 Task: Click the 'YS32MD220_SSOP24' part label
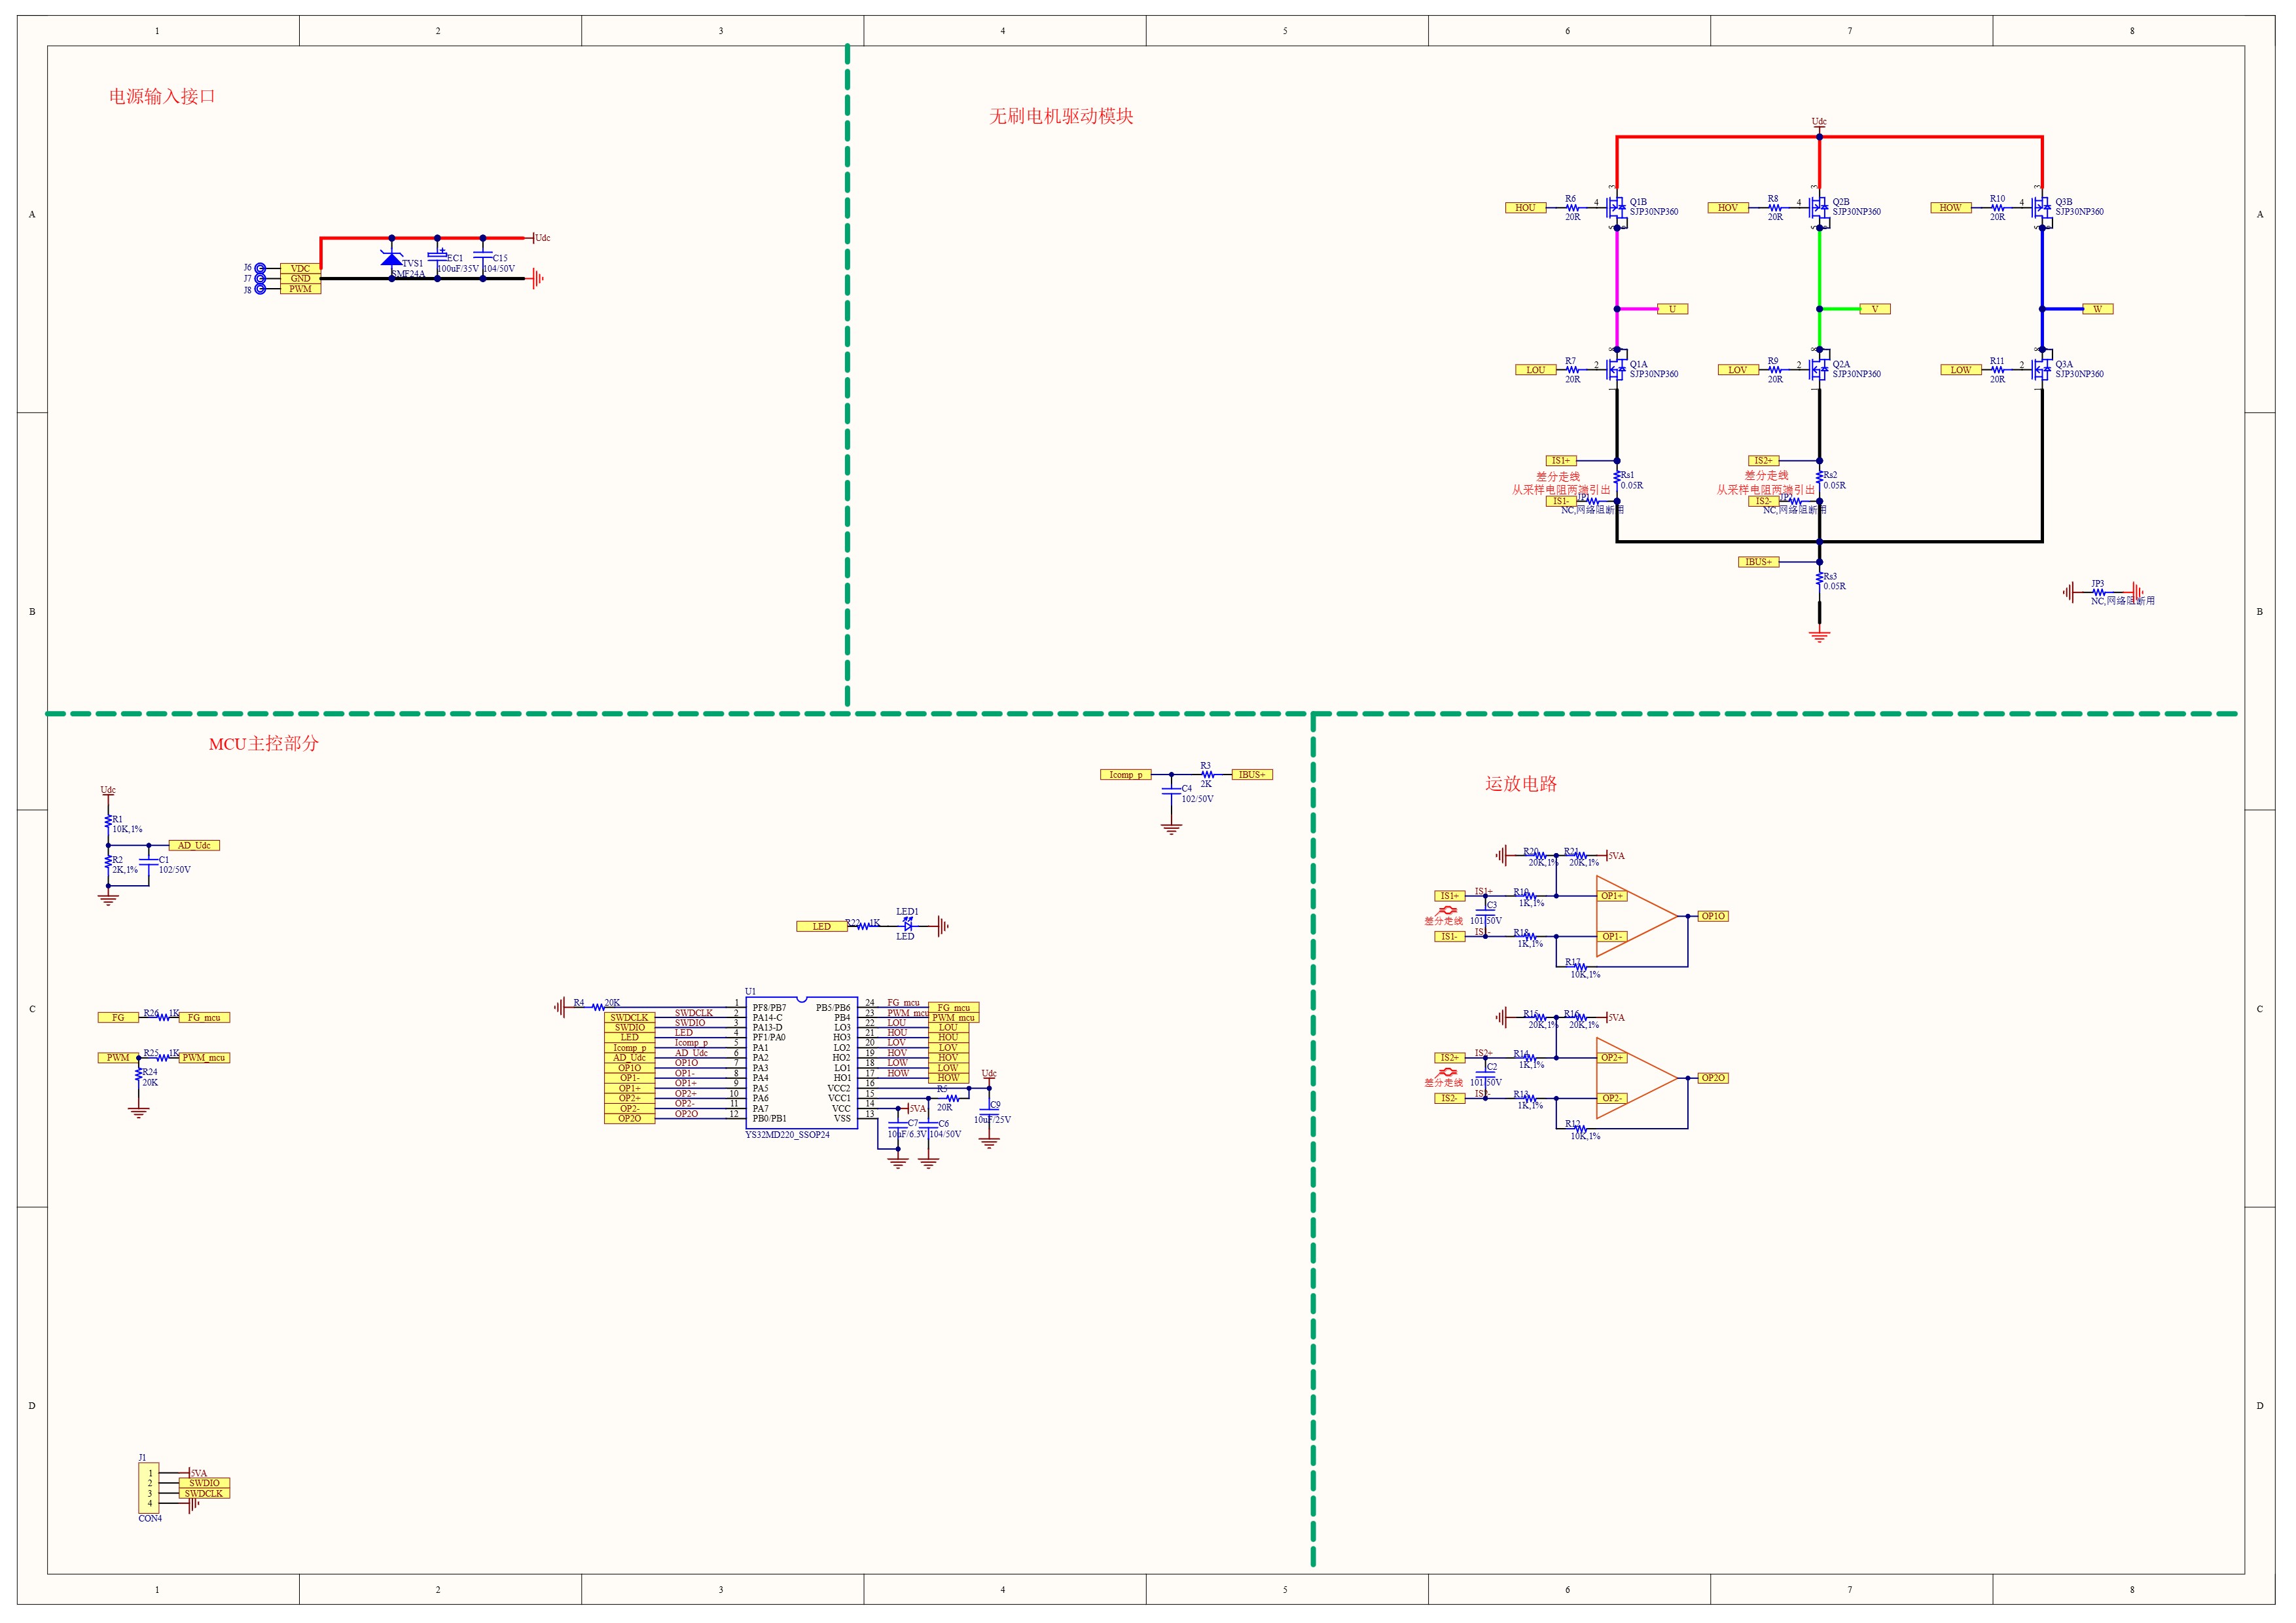[x=787, y=1135]
